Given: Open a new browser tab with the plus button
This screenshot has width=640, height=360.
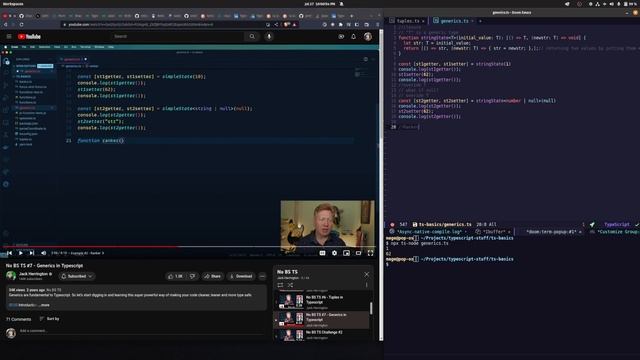Looking at the screenshot, I should click(351, 16).
